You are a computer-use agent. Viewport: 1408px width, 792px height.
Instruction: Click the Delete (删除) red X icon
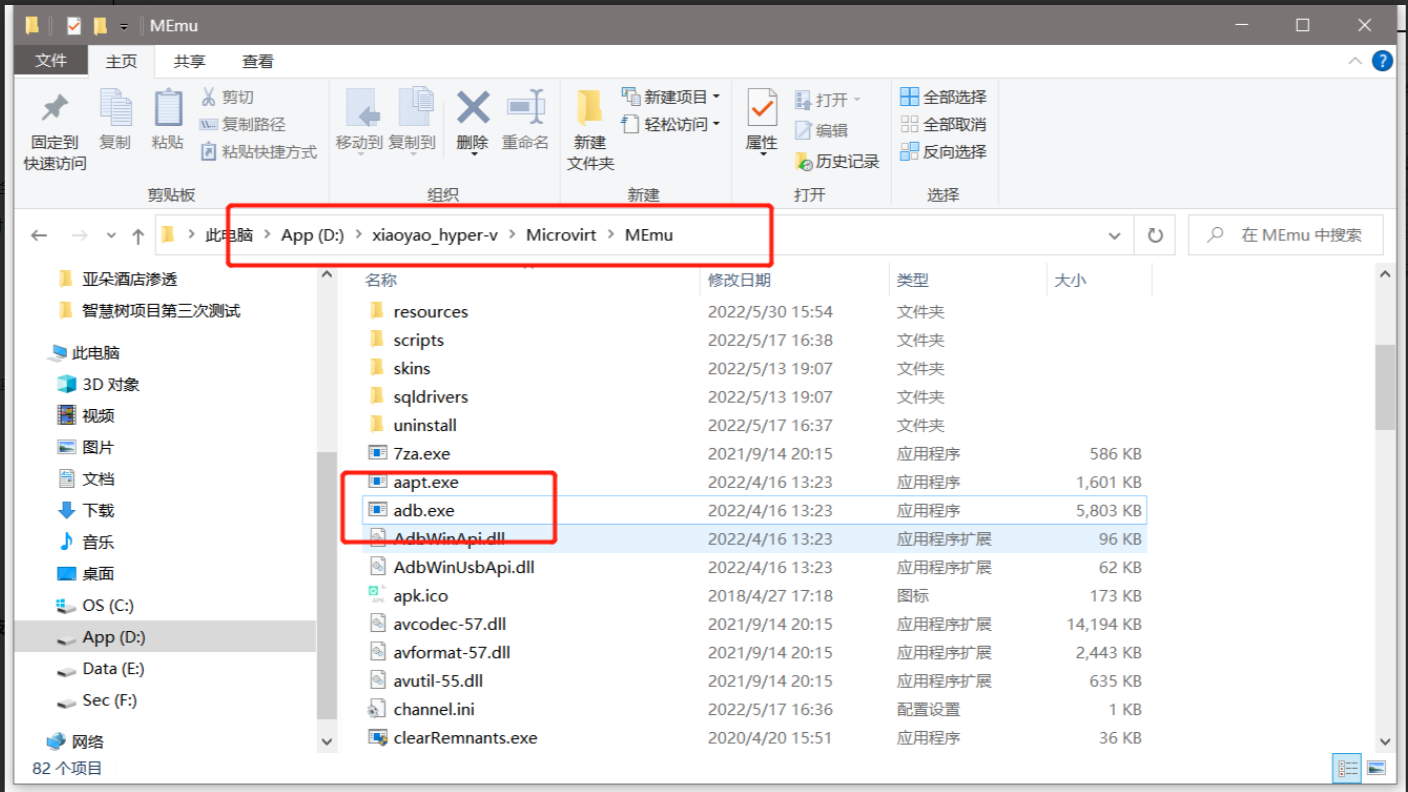tap(473, 107)
